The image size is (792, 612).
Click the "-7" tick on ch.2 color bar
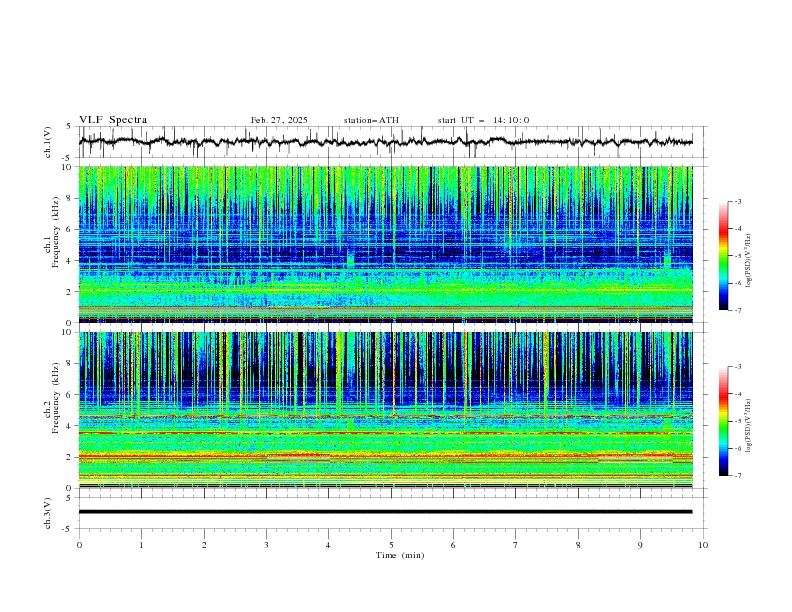(x=737, y=476)
